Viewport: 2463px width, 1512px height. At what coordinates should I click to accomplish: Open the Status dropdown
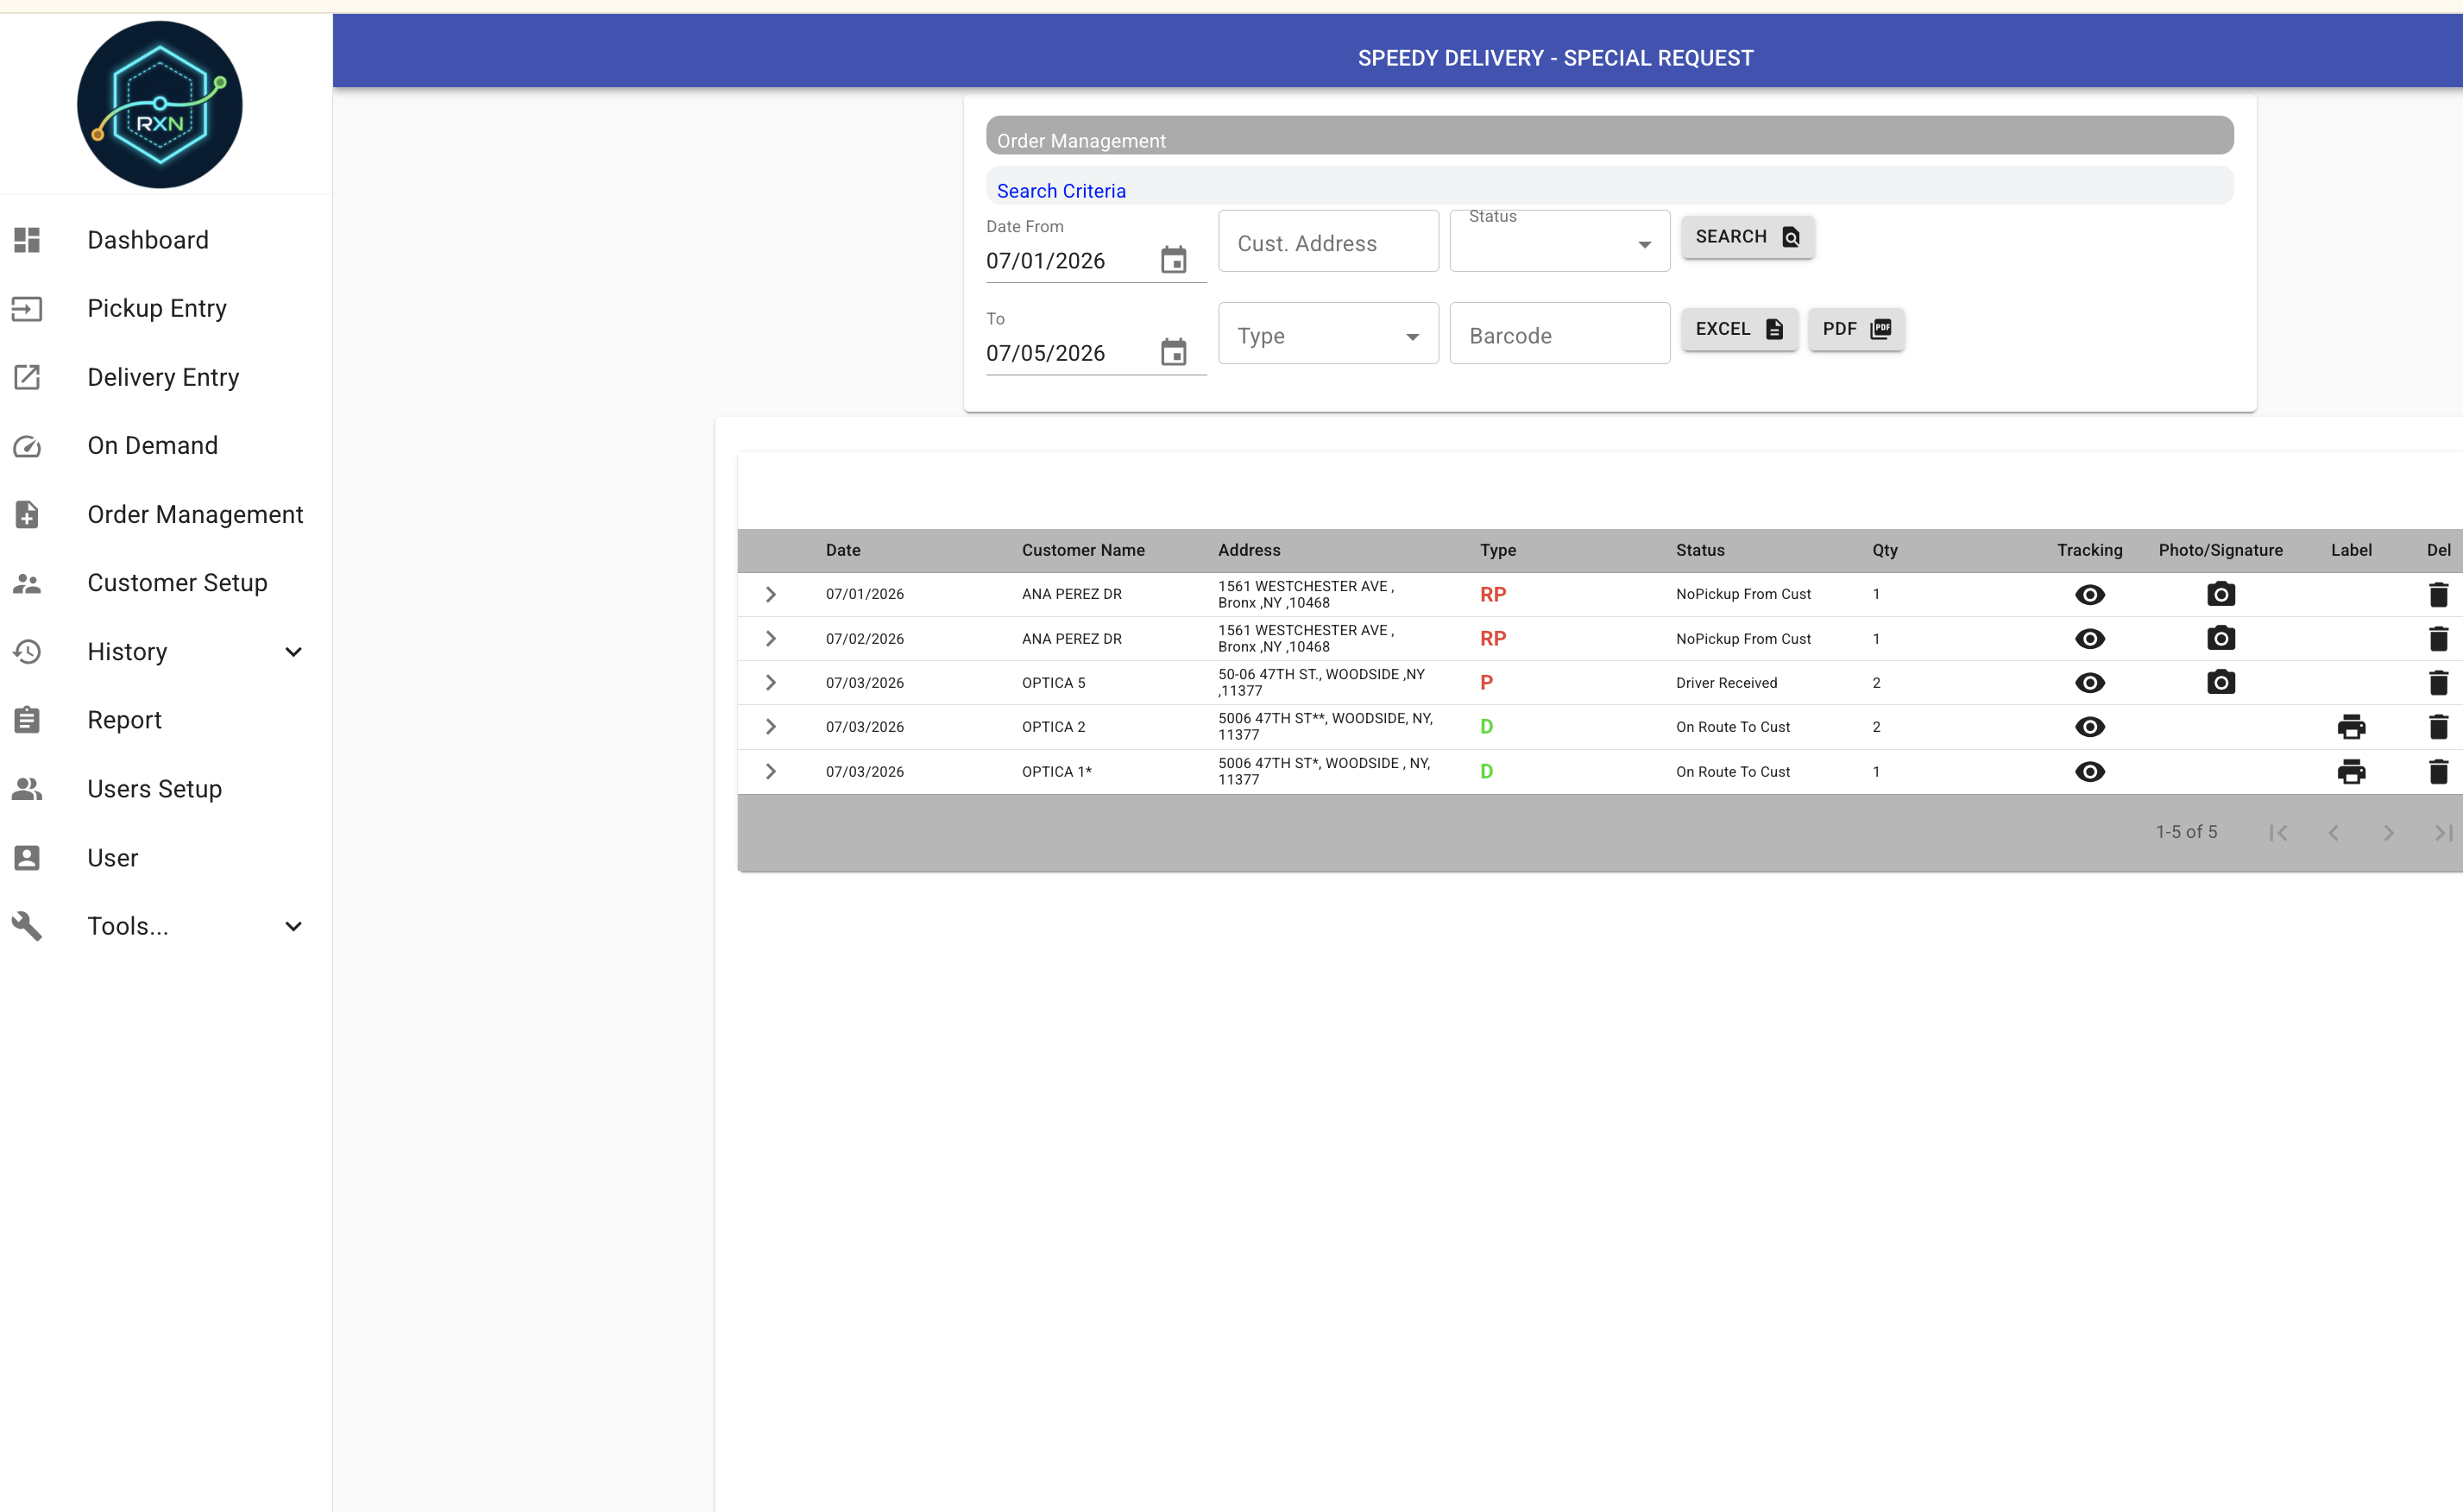pyautogui.click(x=1559, y=242)
